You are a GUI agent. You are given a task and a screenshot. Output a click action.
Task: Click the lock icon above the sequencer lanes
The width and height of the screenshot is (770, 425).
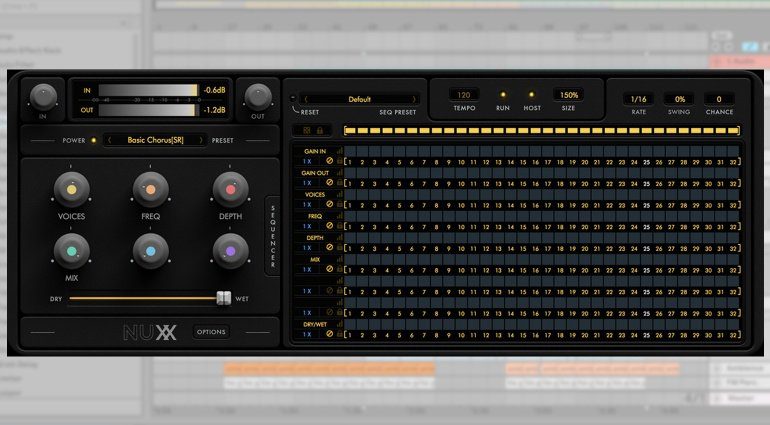tap(321, 130)
